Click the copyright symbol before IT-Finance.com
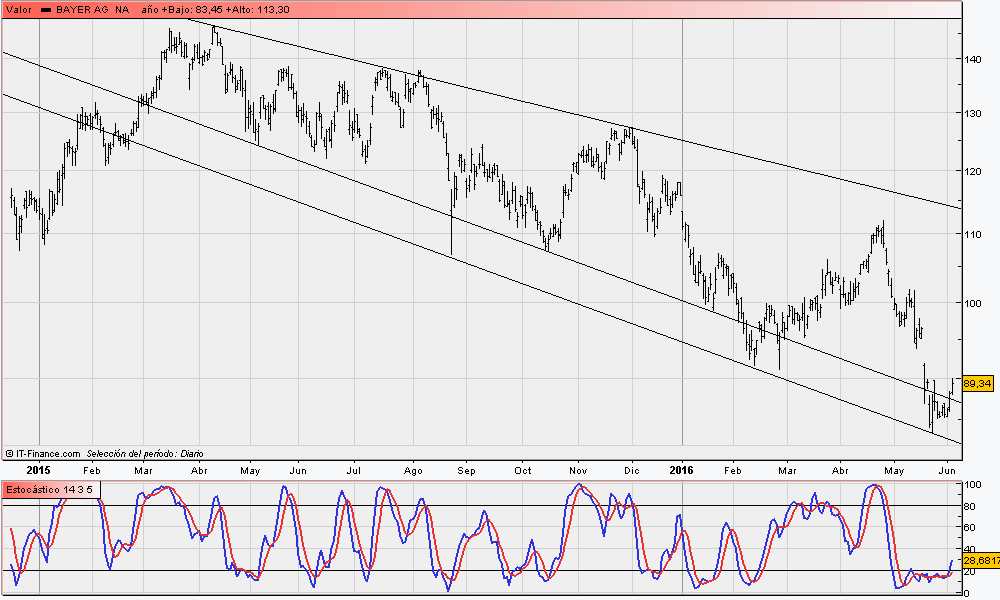This screenshot has width=1000, height=600. [9, 453]
